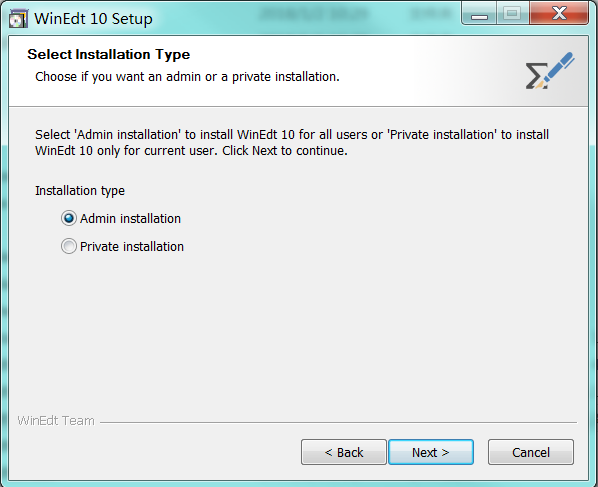Viewport: 598px width, 487px height.
Task: Abort the installer with Cancel button
Action: point(531,452)
